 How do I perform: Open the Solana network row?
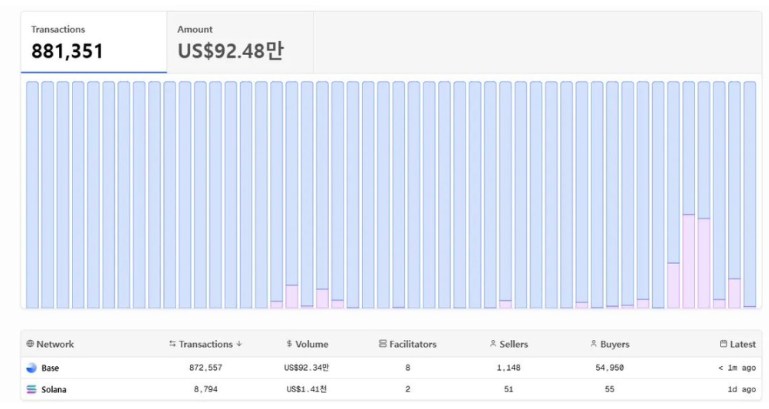tap(391, 389)
